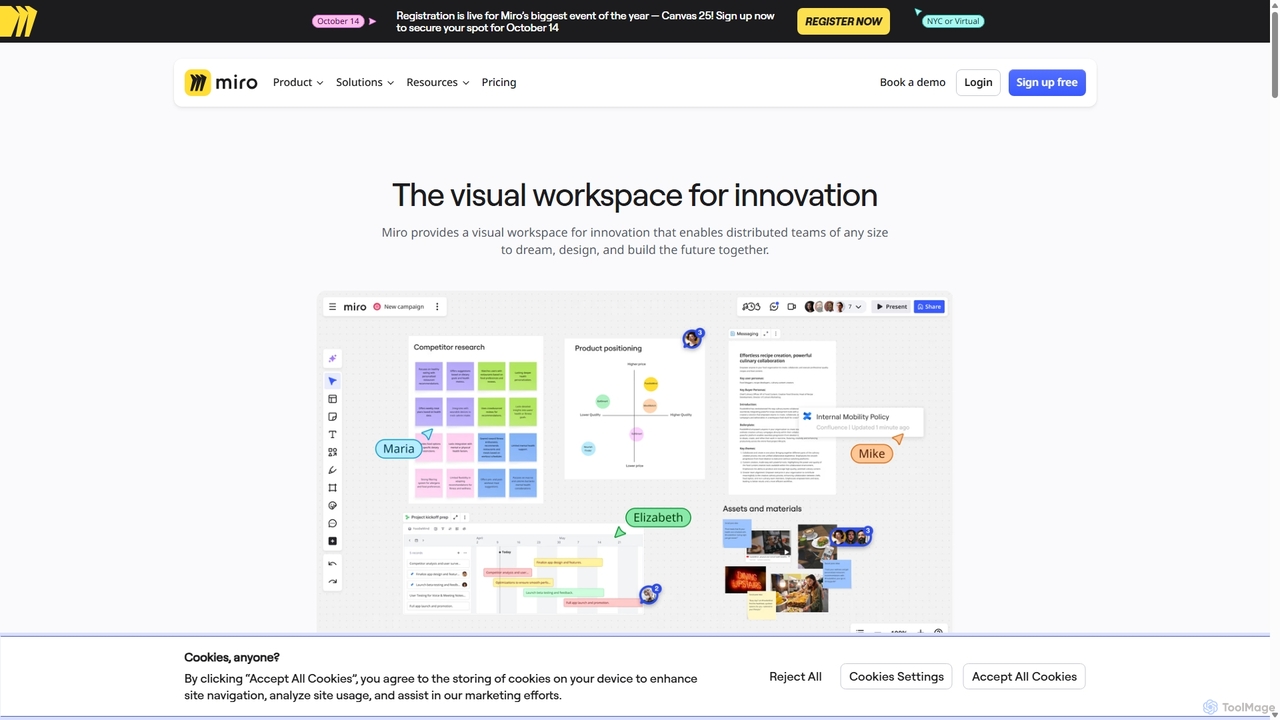Click Sign up free
Viewport: 1280px width, 720px height.
1047,82
